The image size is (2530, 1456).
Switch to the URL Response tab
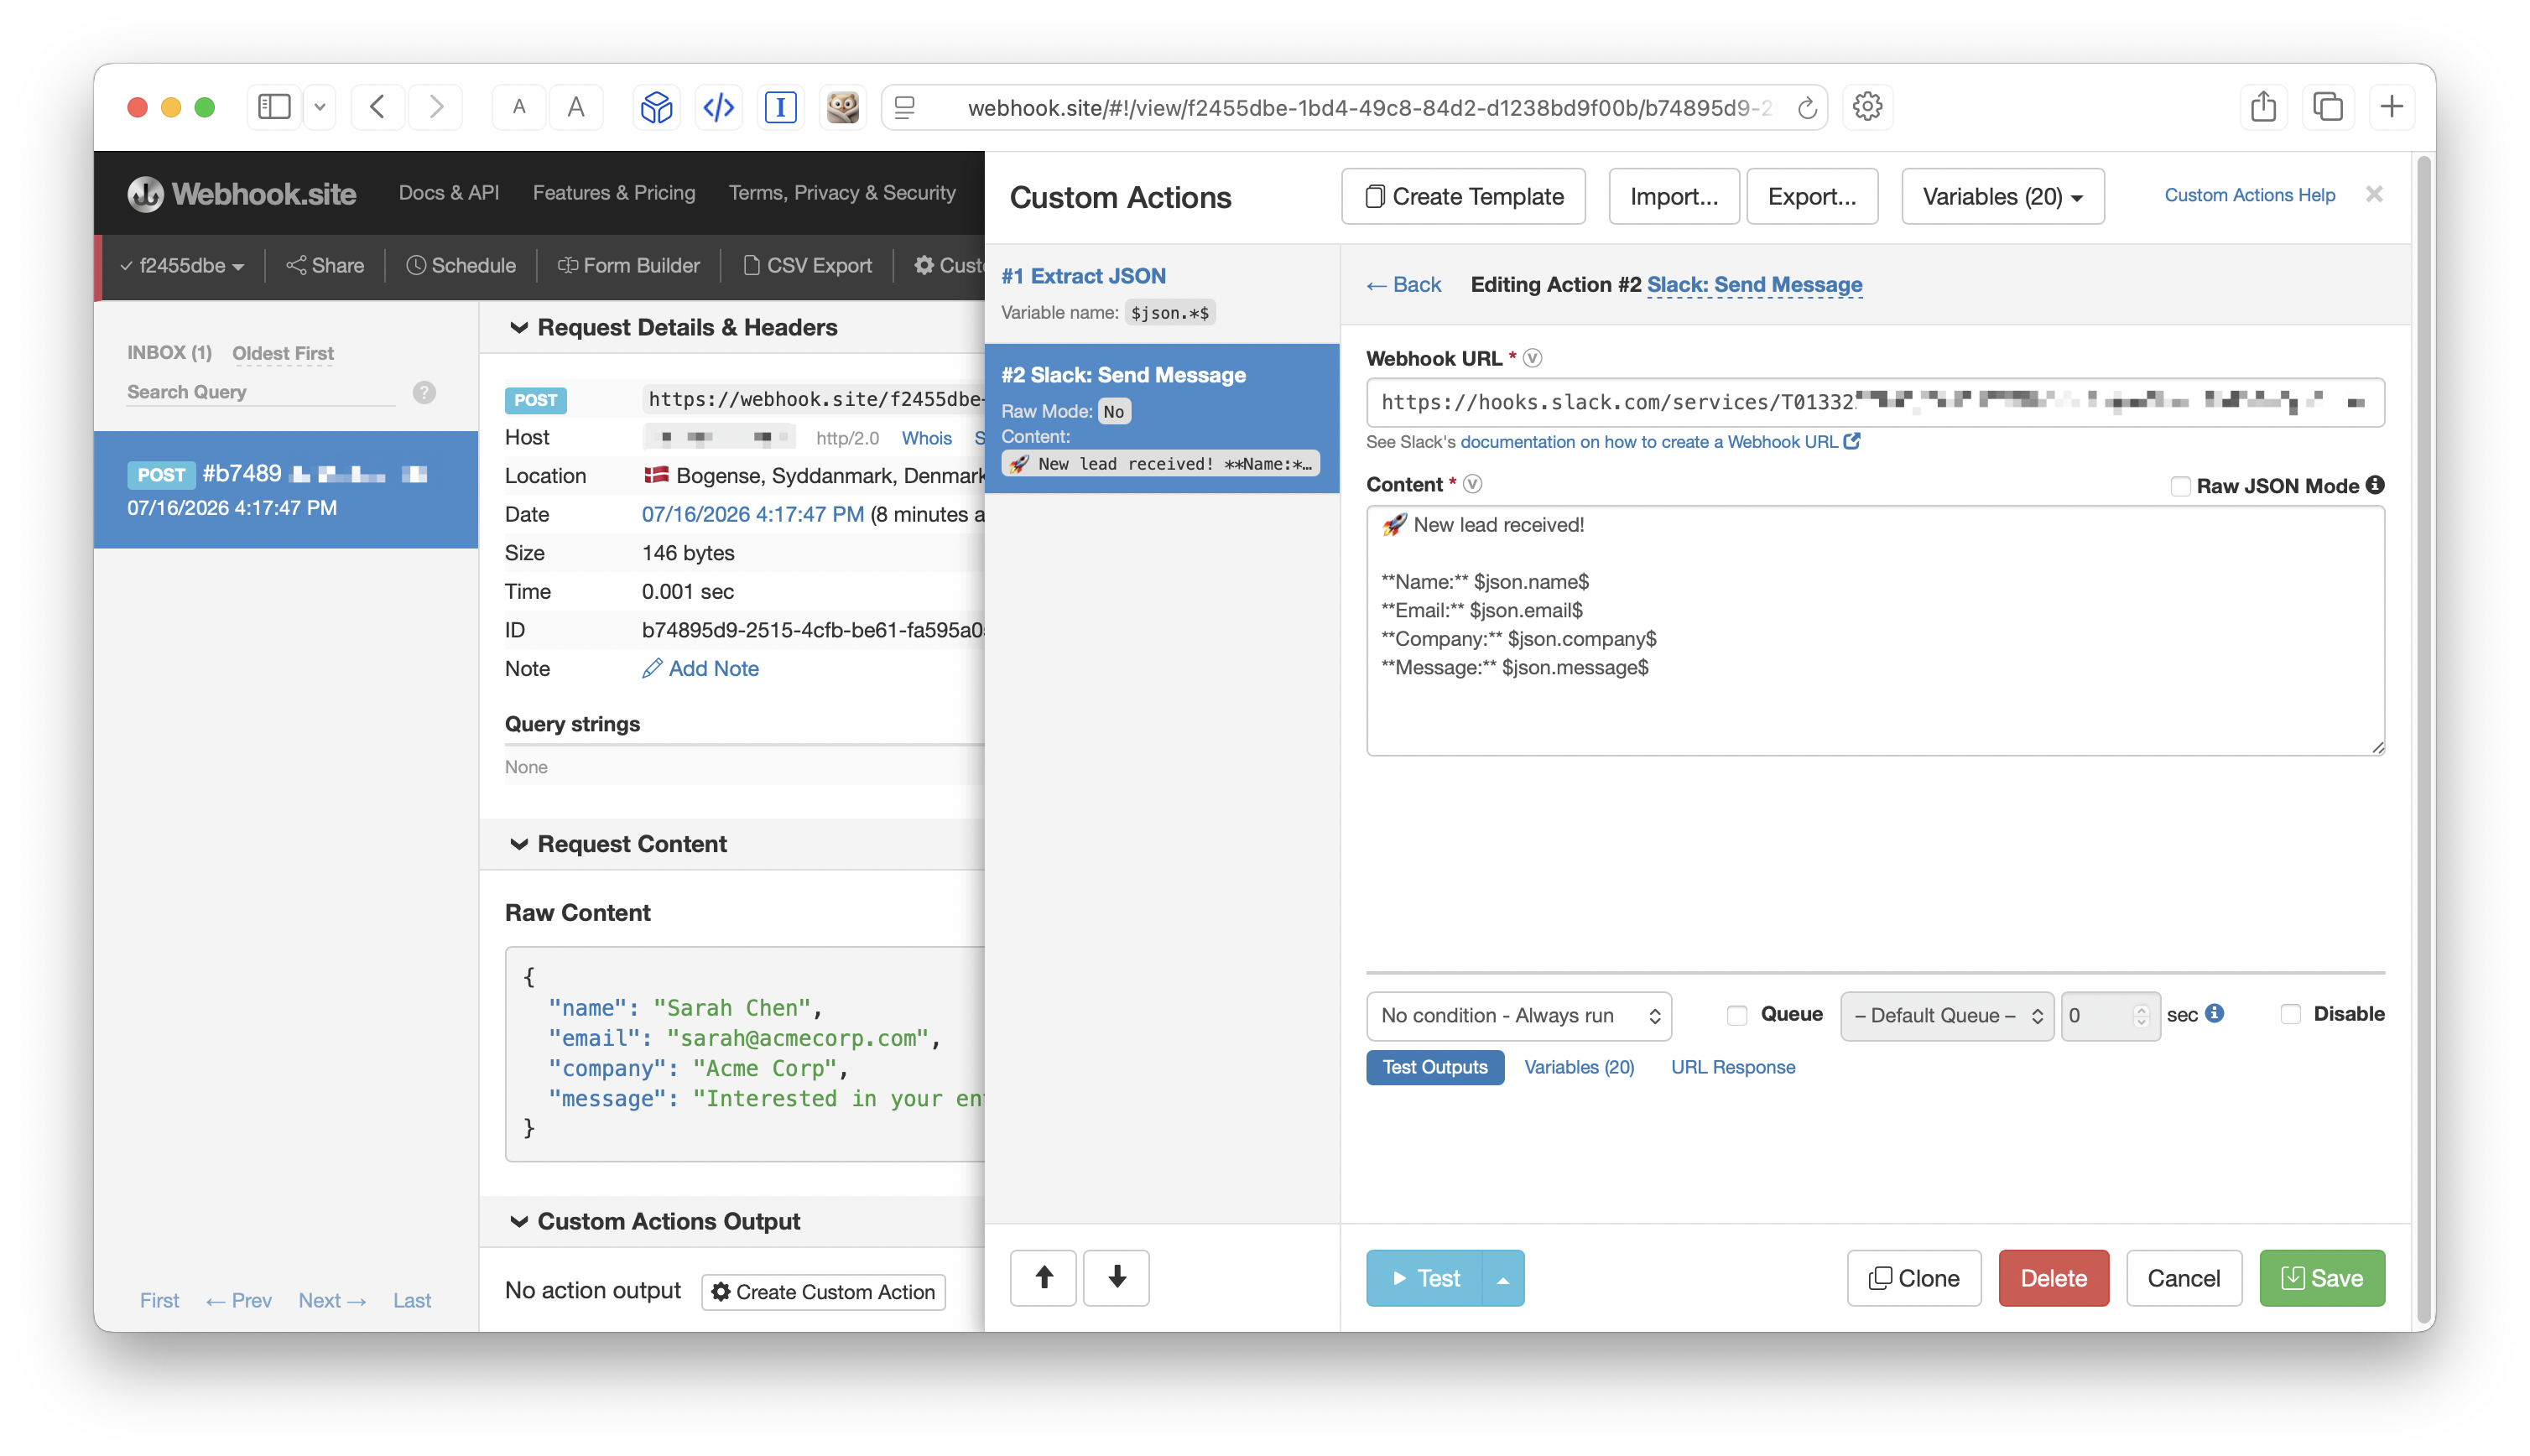[x=1733, y=1067]
